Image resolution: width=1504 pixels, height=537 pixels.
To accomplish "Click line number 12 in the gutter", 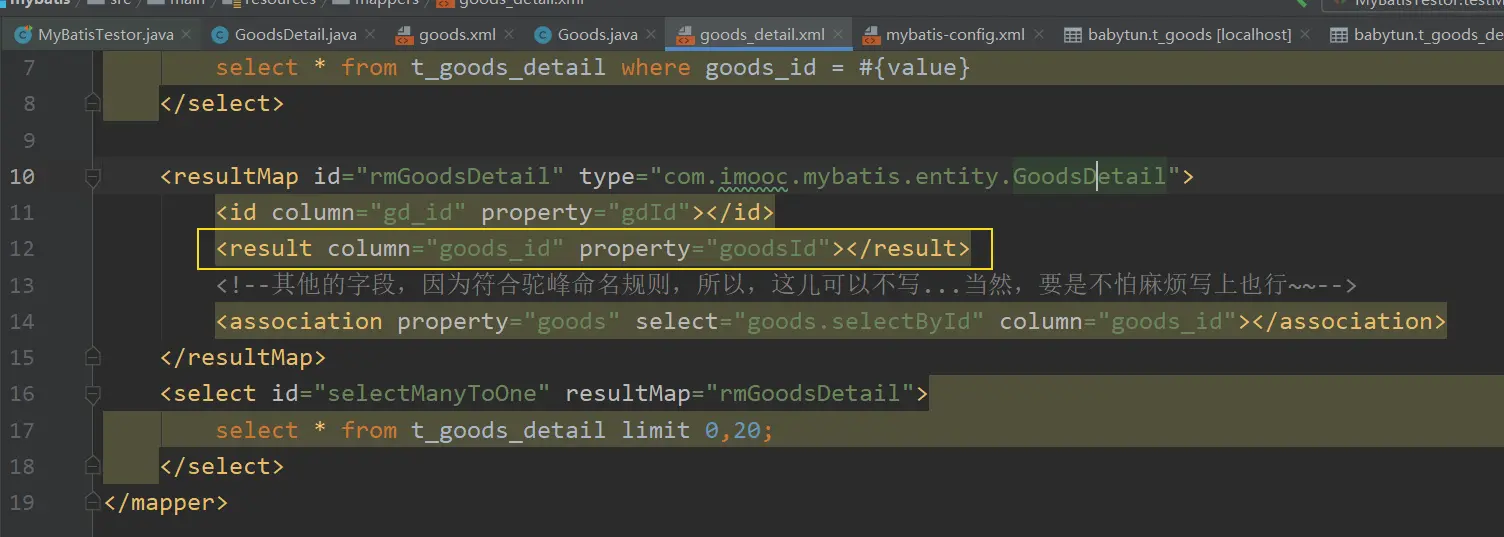I will click(22, 249).
